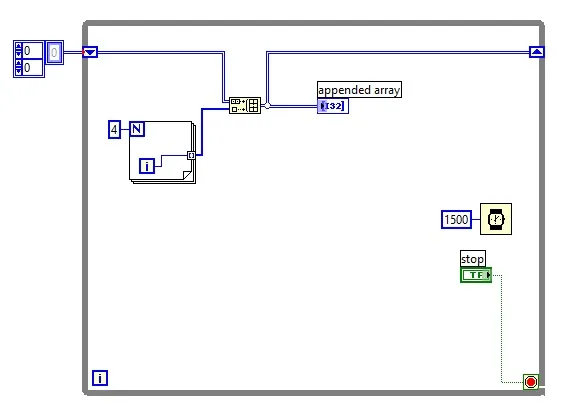This screenshot has width=575, height=409.
Task: Click the For Loop page-curl corner
Action: (x=187, y=175)
